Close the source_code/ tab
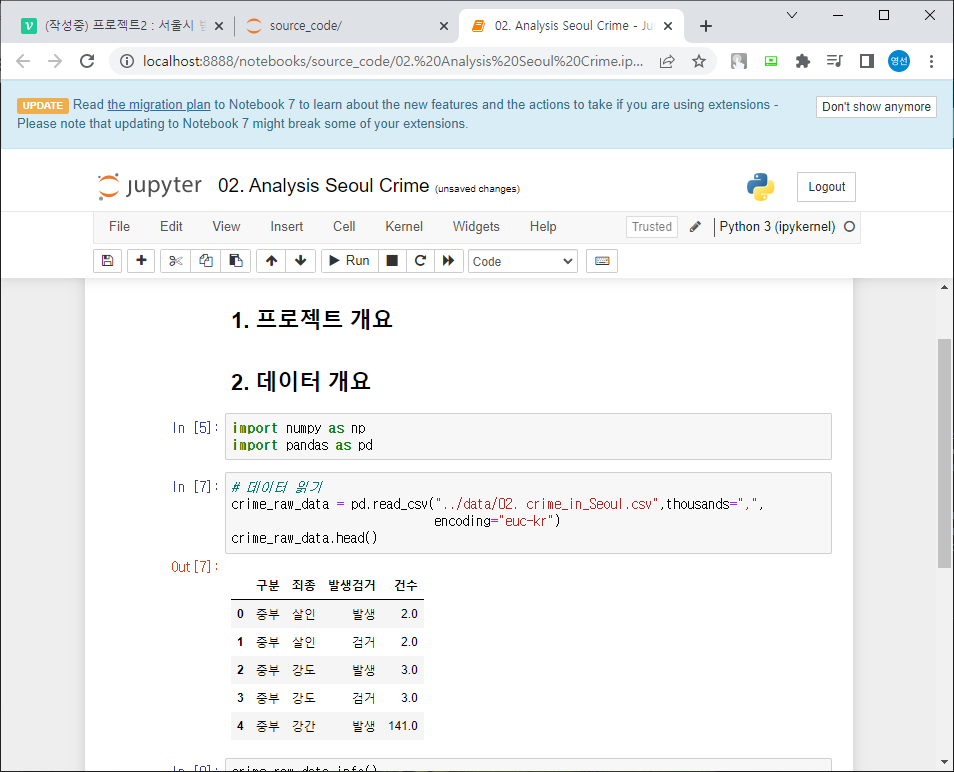Image resolution: width=954 pixels, height=772 pixels. 444,26
